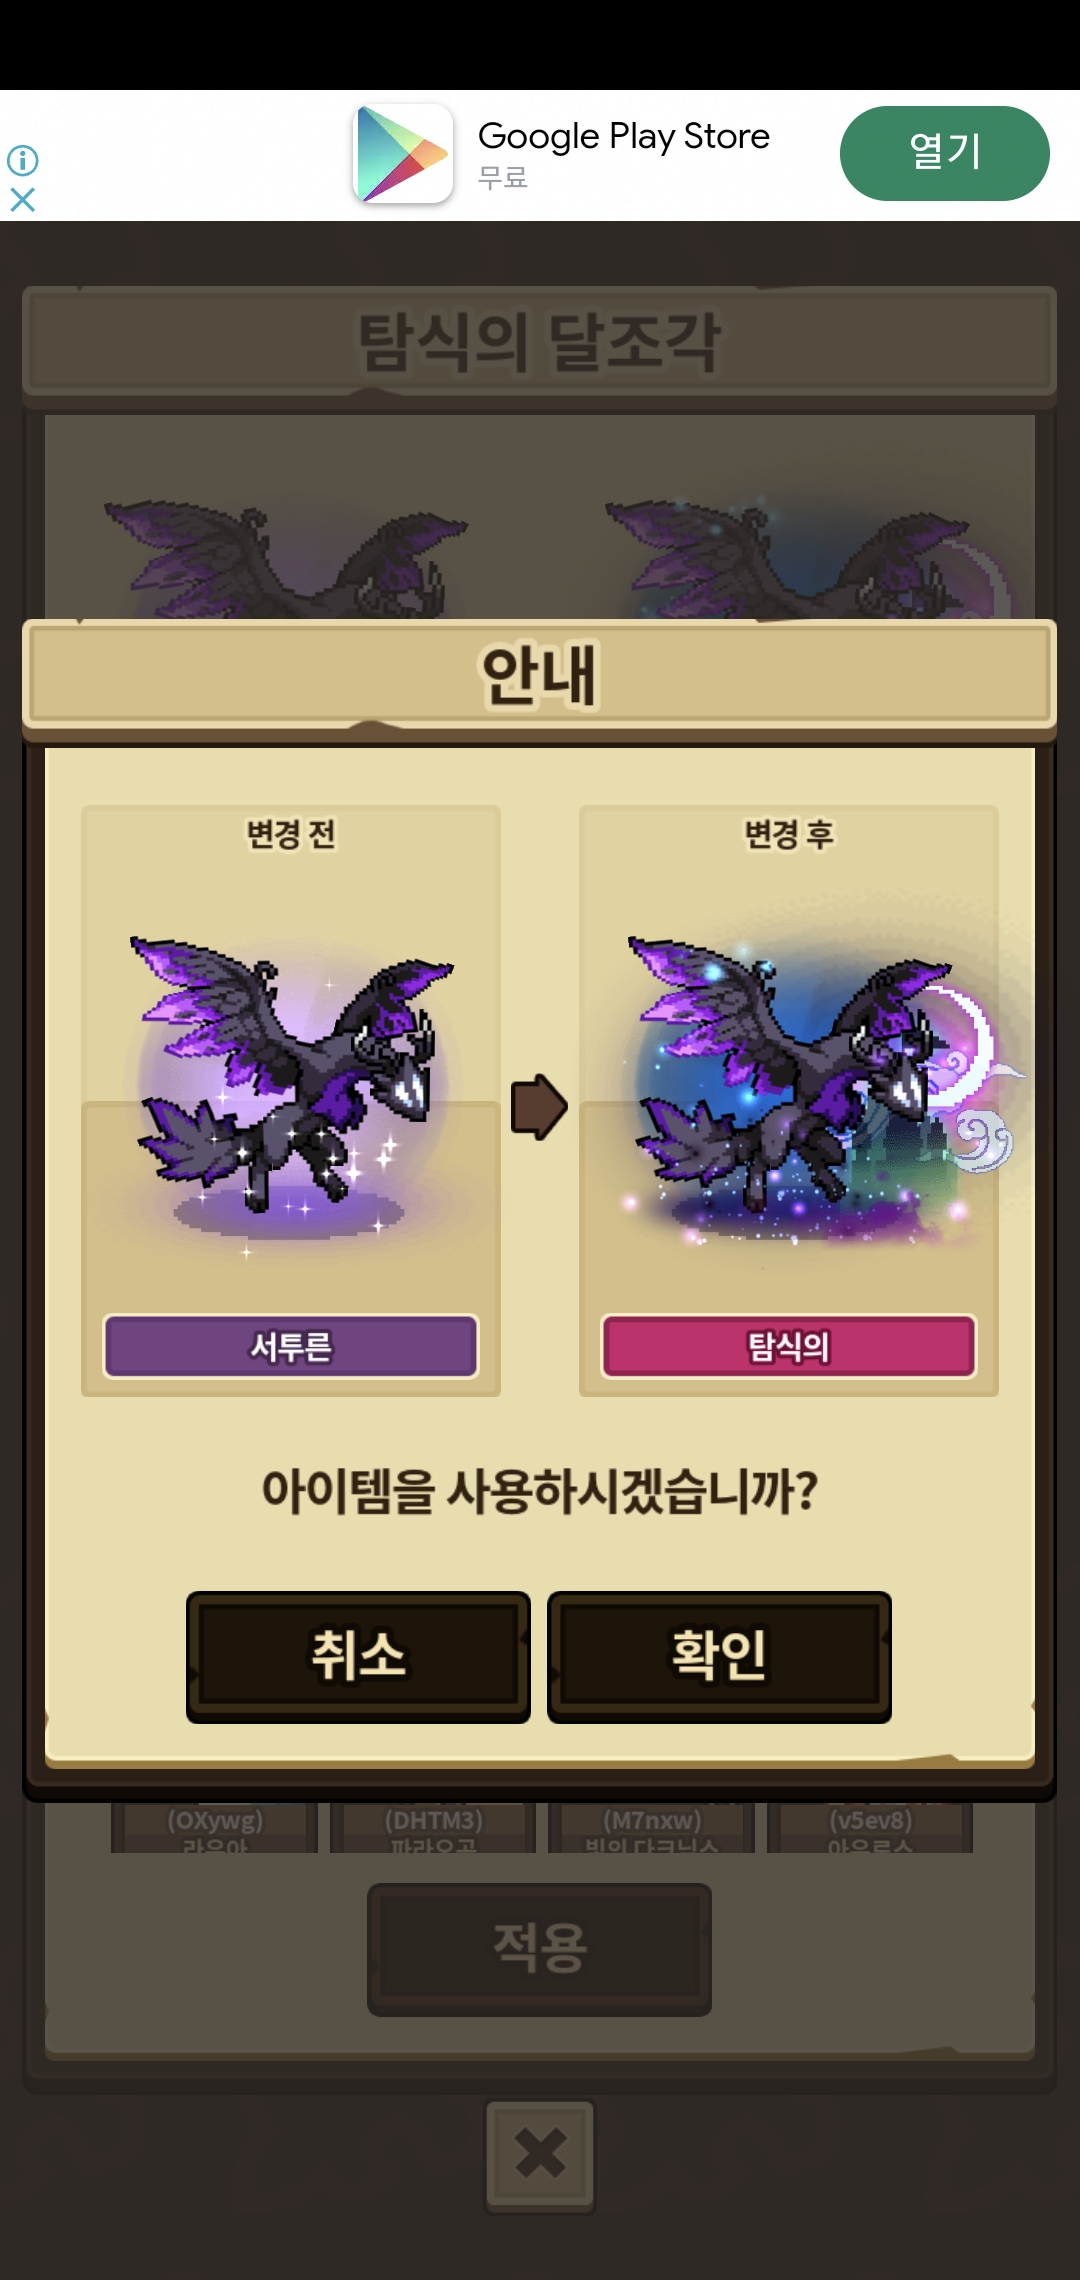Tap the 취소 cancel button
The height and width of the screenshot is (2280, 1080).
coord(358,1656)
